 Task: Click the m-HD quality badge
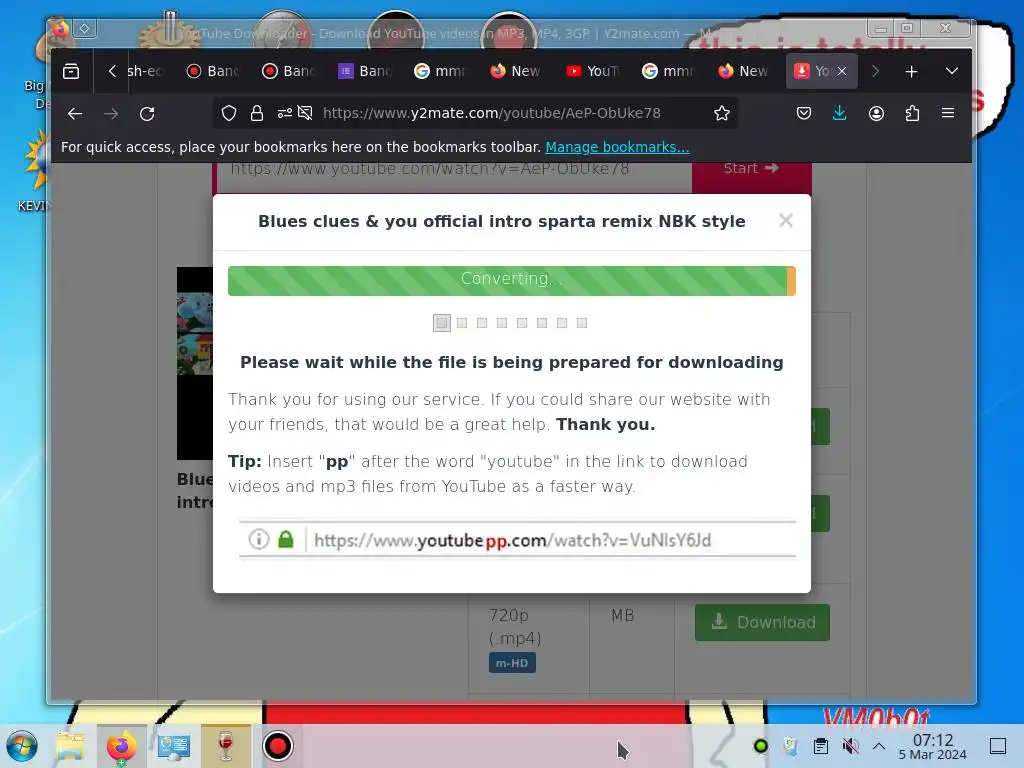(x=512, y=663)
